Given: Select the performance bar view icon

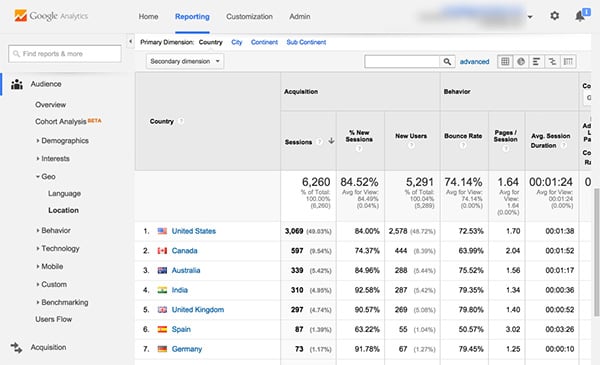Looking at the screenshot, I should point(536,61).
